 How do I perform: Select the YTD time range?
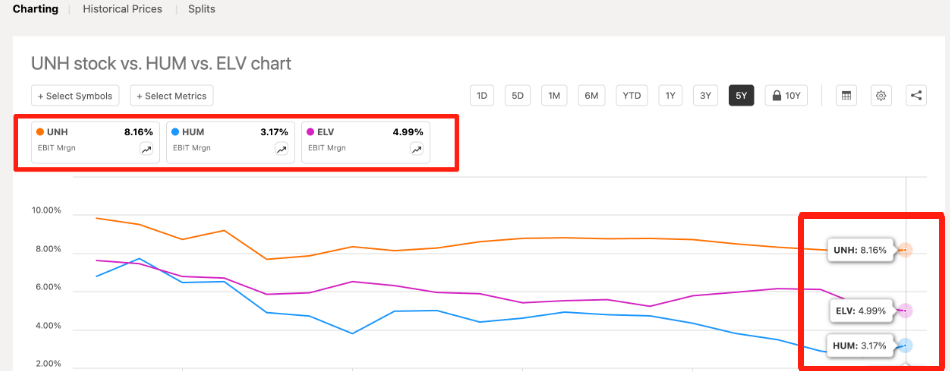(x=632, y=96)
